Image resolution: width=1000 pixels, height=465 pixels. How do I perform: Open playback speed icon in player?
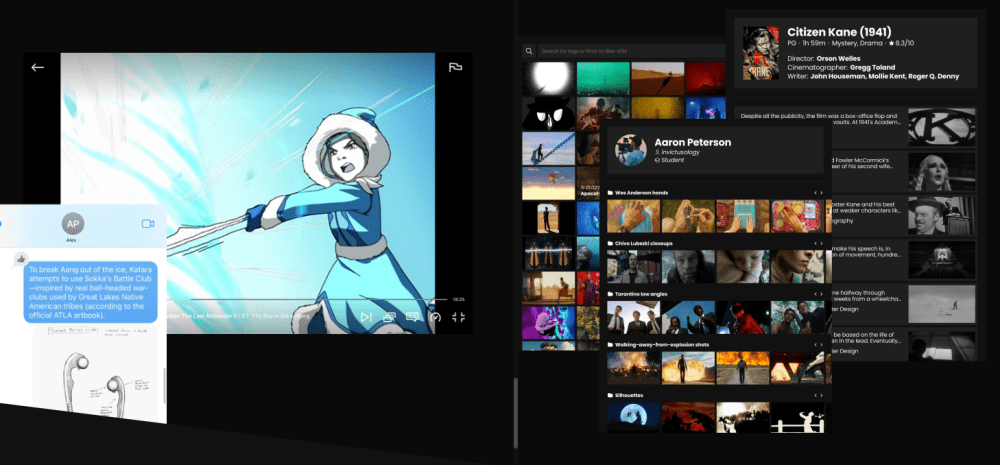coord(436,317)
